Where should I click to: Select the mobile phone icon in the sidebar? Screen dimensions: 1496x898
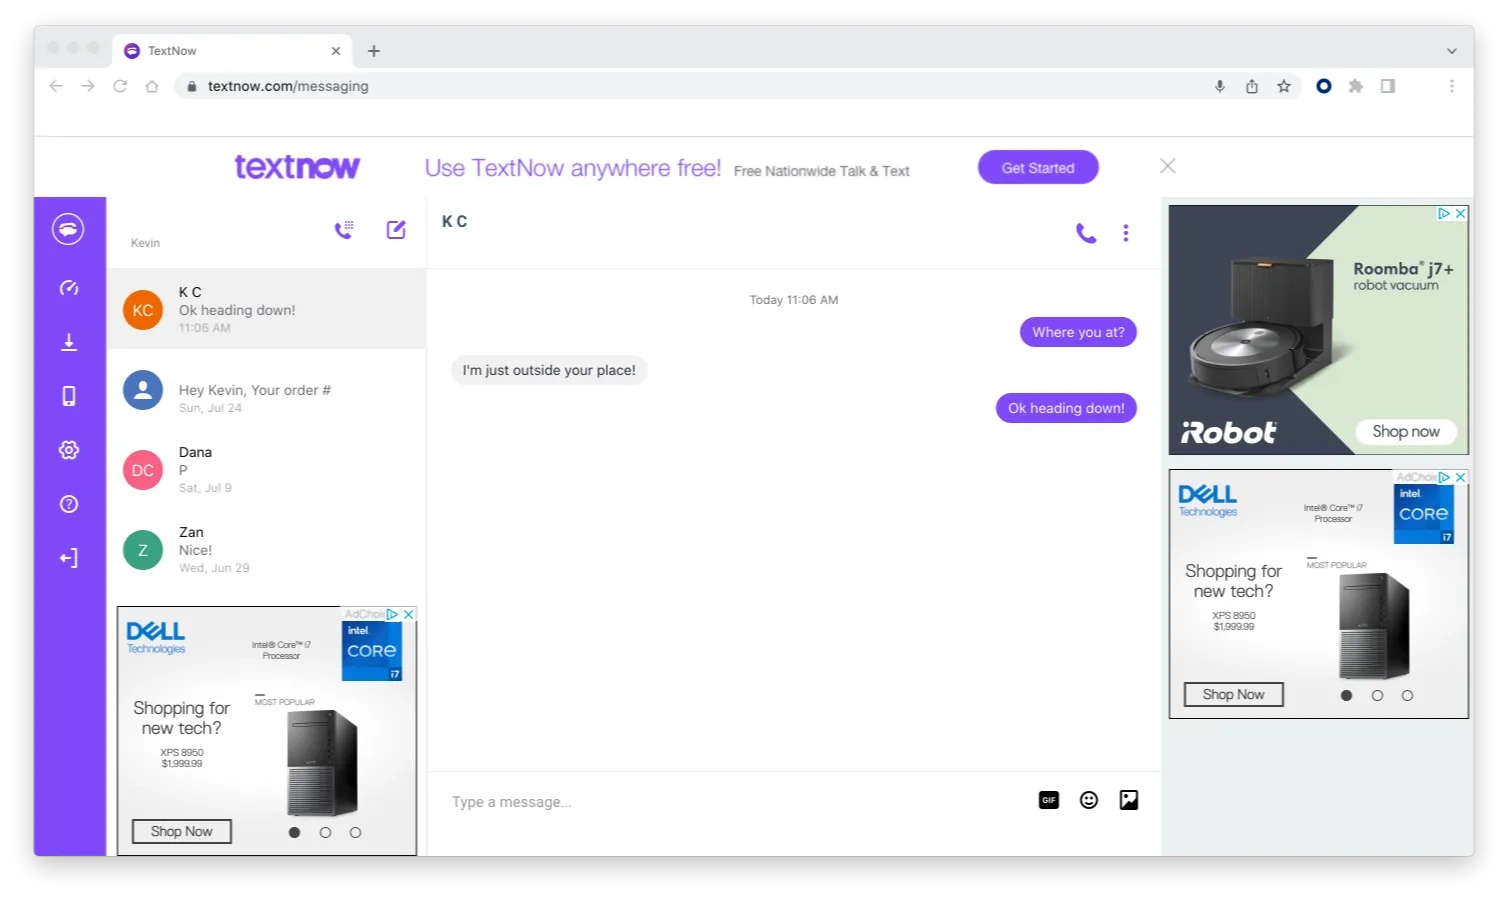tap(68, 395)
